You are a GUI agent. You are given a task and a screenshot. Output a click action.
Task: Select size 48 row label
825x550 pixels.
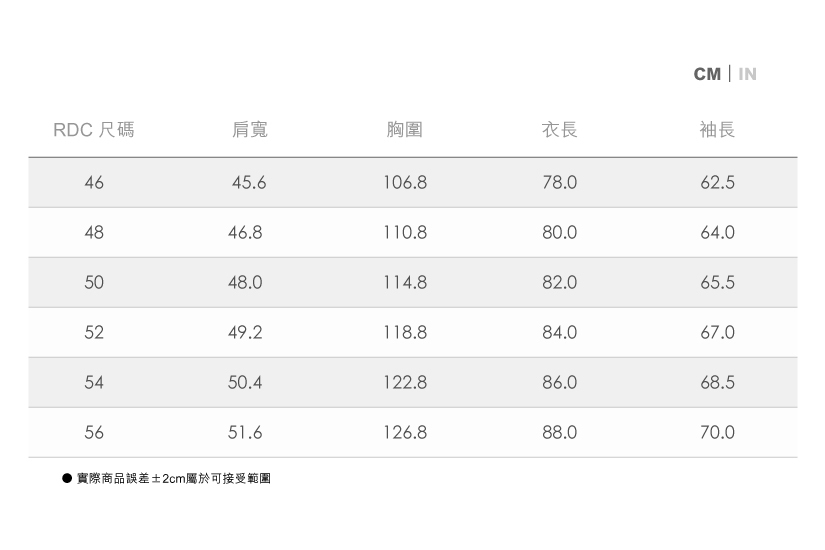[x=94, y=233]
